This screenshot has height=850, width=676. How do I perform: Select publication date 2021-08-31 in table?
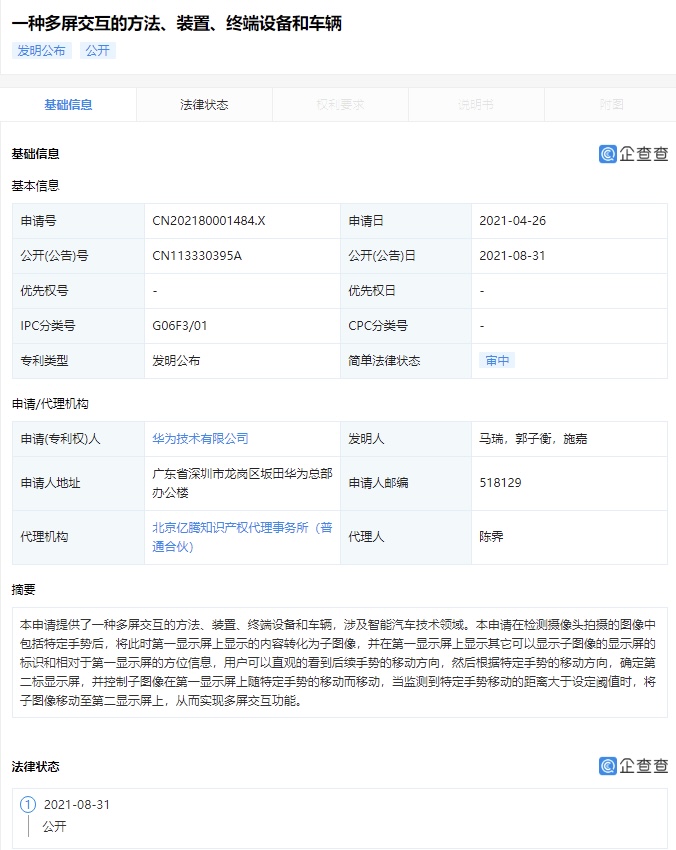coord(512,256)
